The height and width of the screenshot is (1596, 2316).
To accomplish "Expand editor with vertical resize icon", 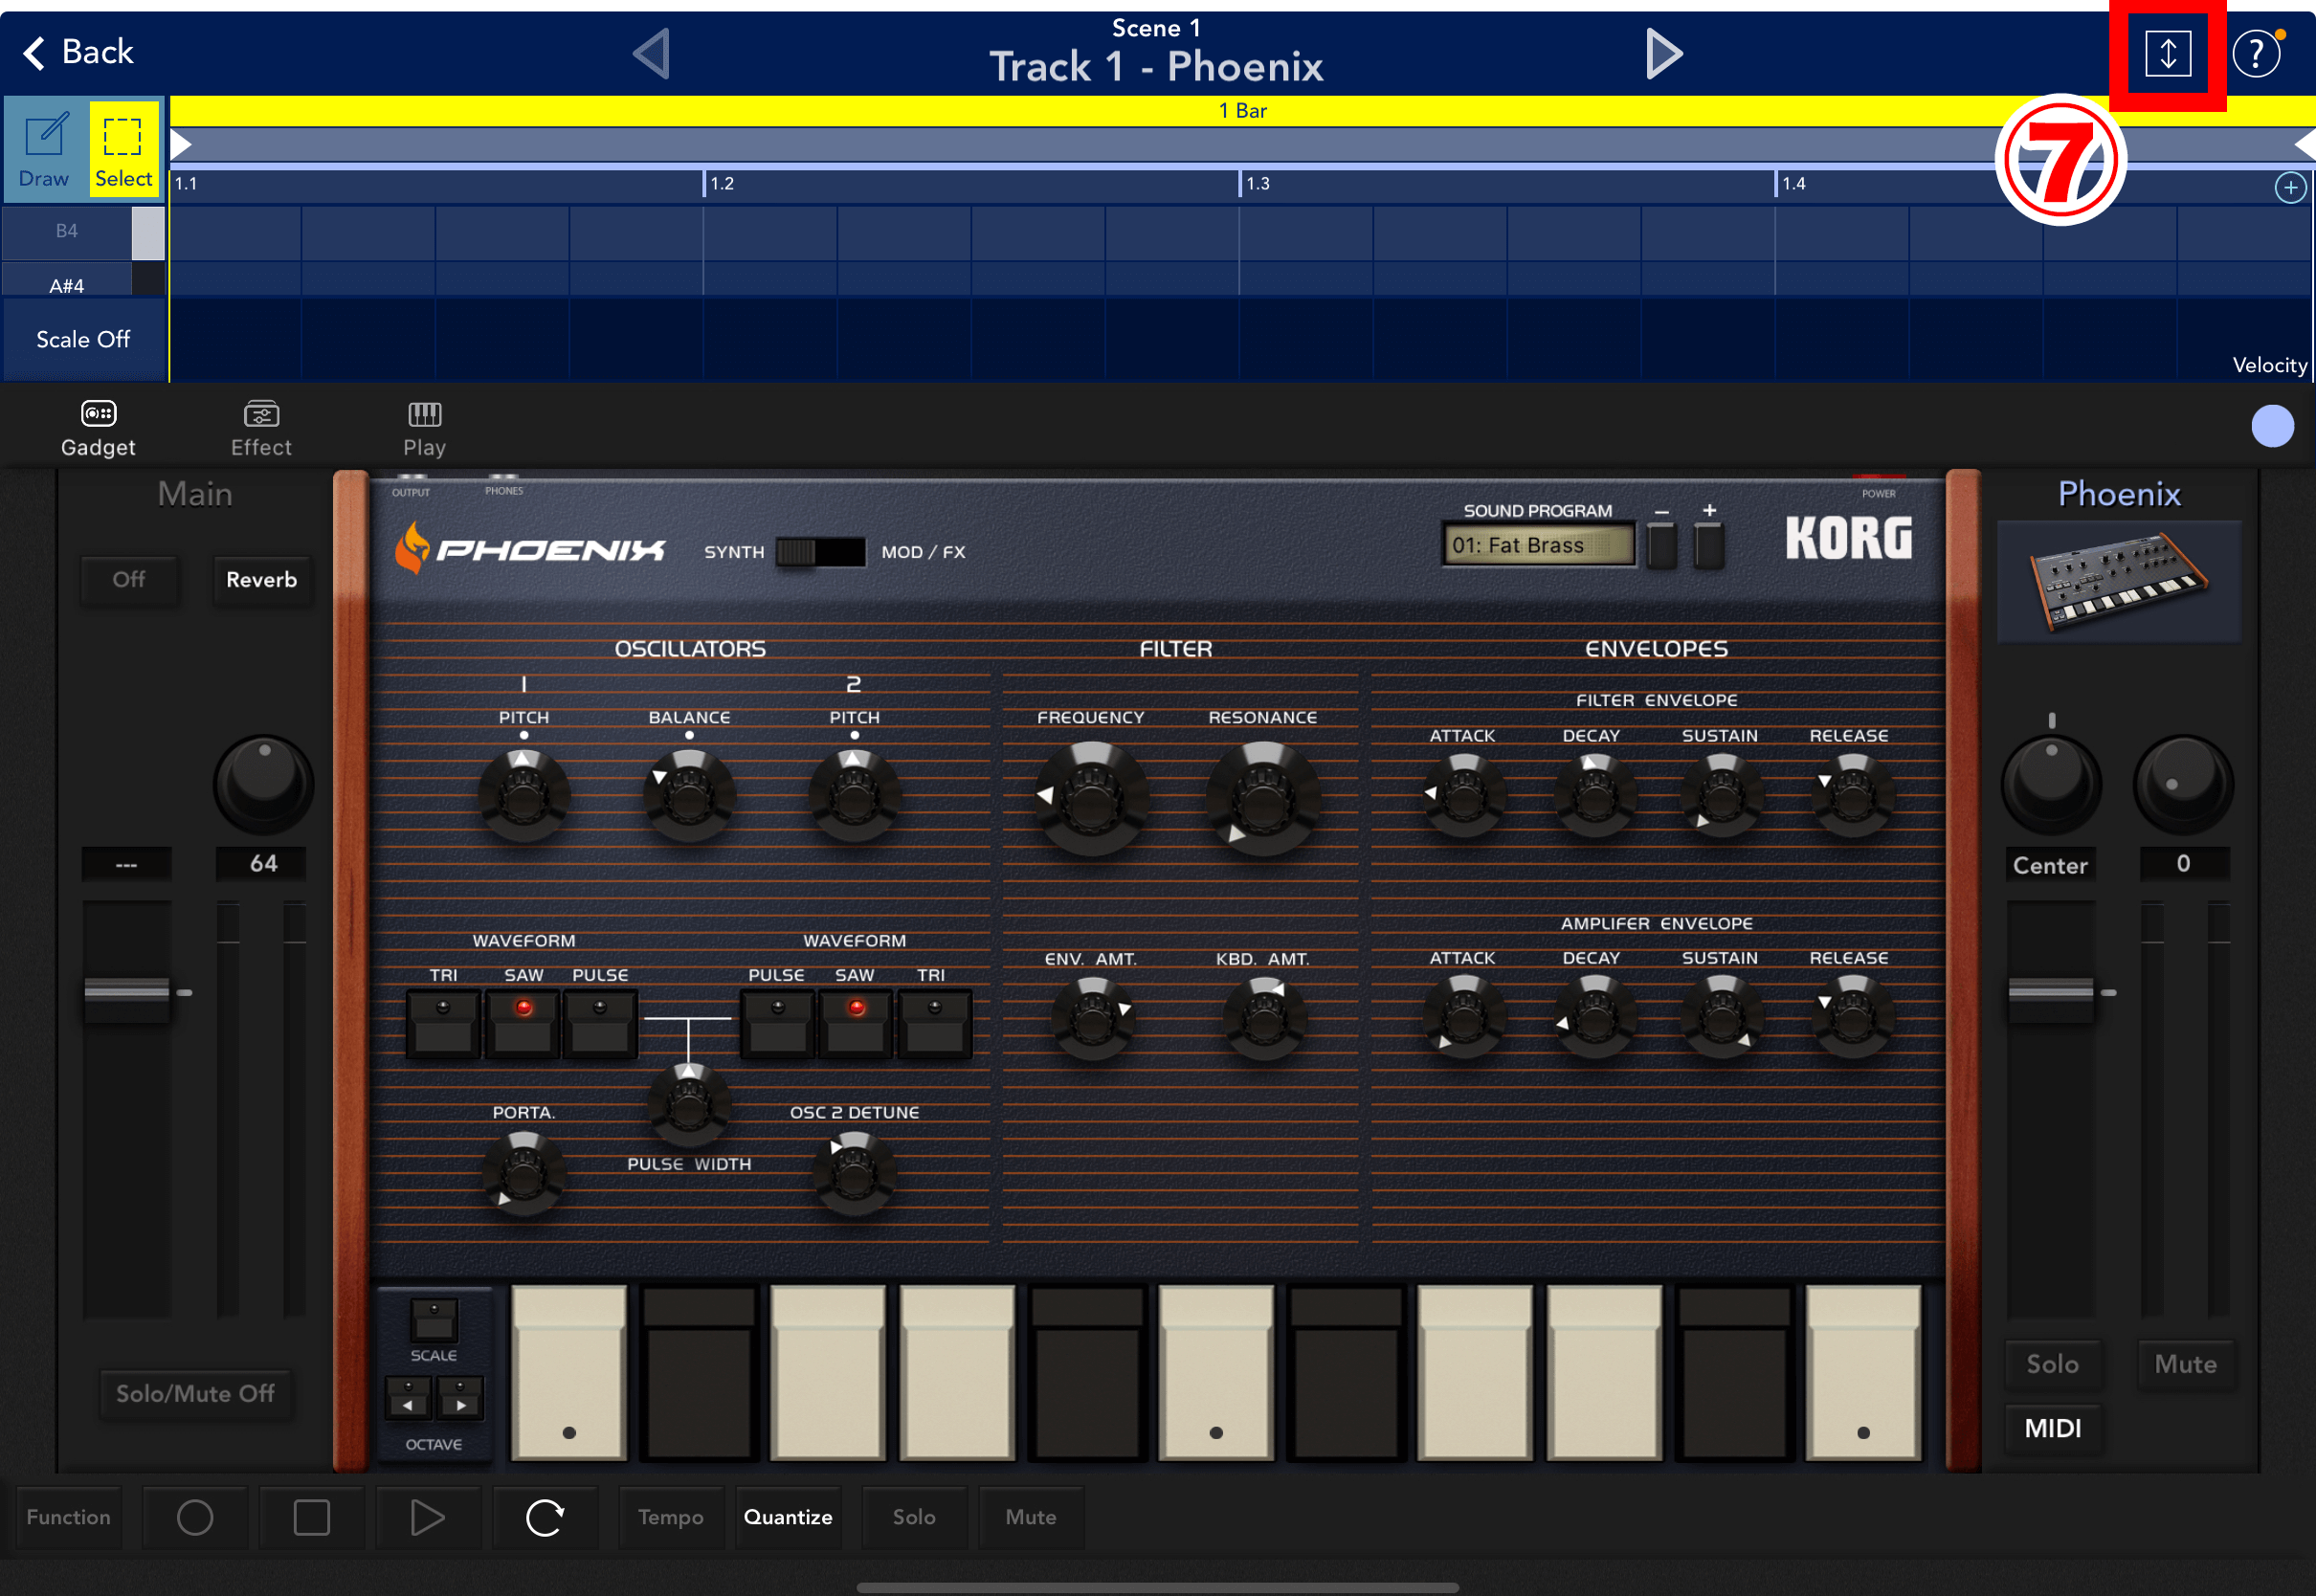I will 2168,54.
